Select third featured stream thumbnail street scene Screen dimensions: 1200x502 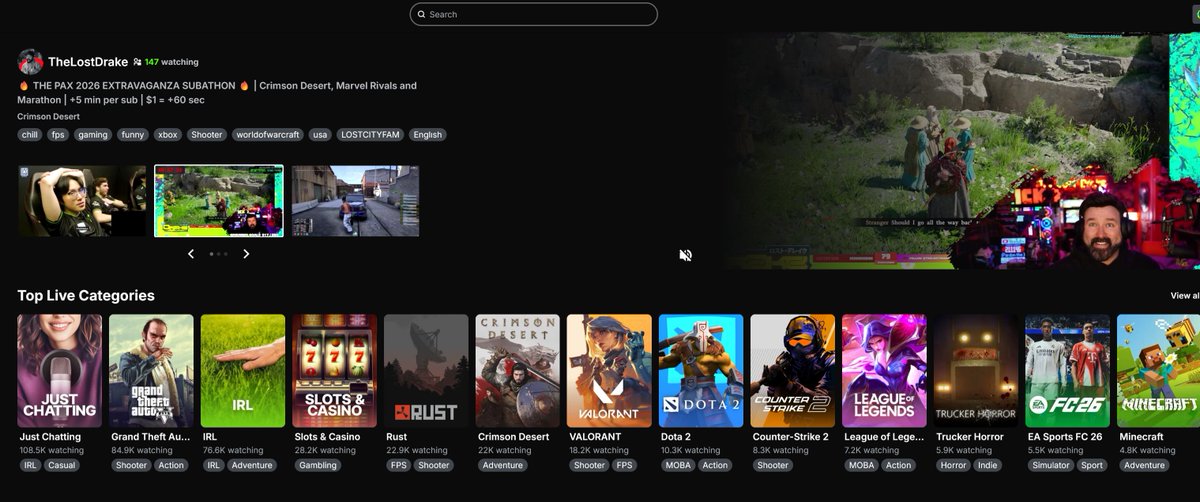coord(355,201)
